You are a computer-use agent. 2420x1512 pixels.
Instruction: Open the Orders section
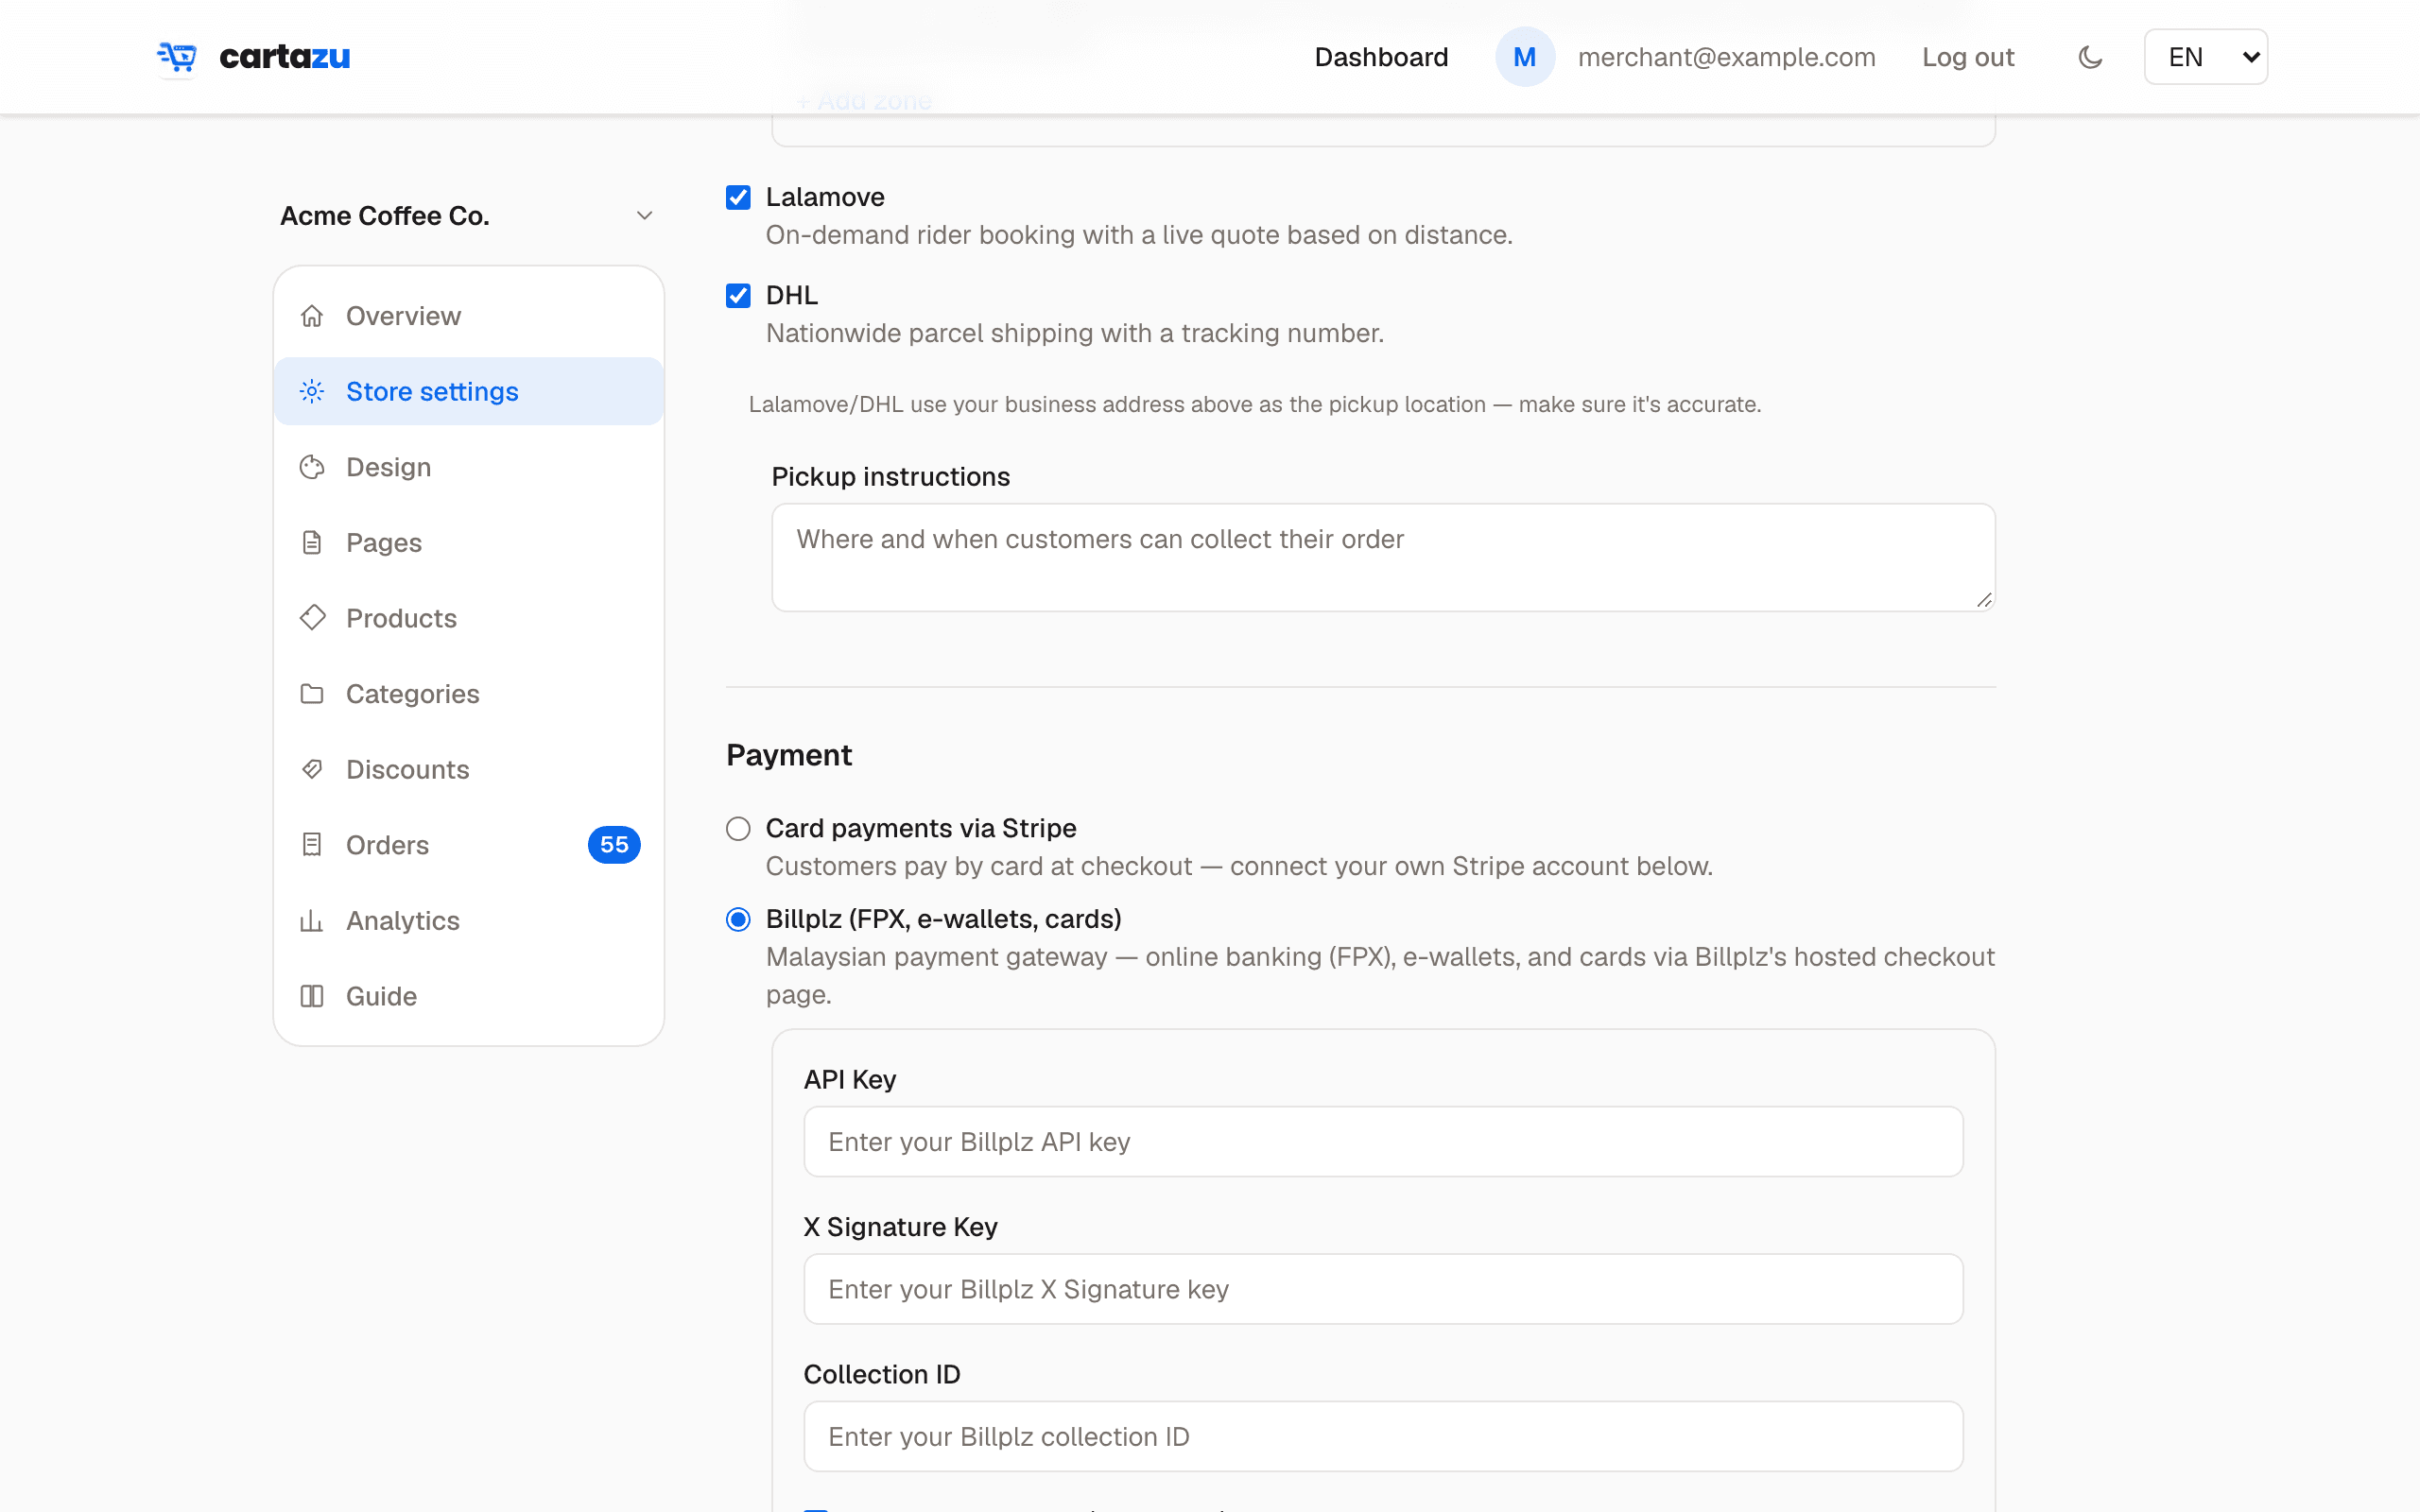click(468, 845)
